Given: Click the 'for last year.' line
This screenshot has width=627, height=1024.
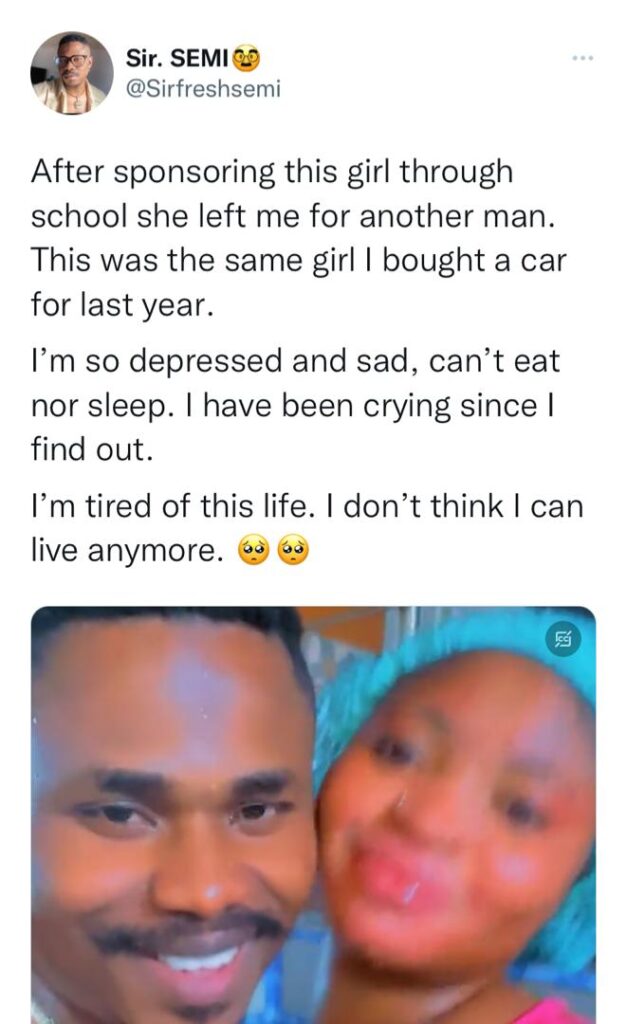Looking at the screenshot, I should (x=122, y=305).
